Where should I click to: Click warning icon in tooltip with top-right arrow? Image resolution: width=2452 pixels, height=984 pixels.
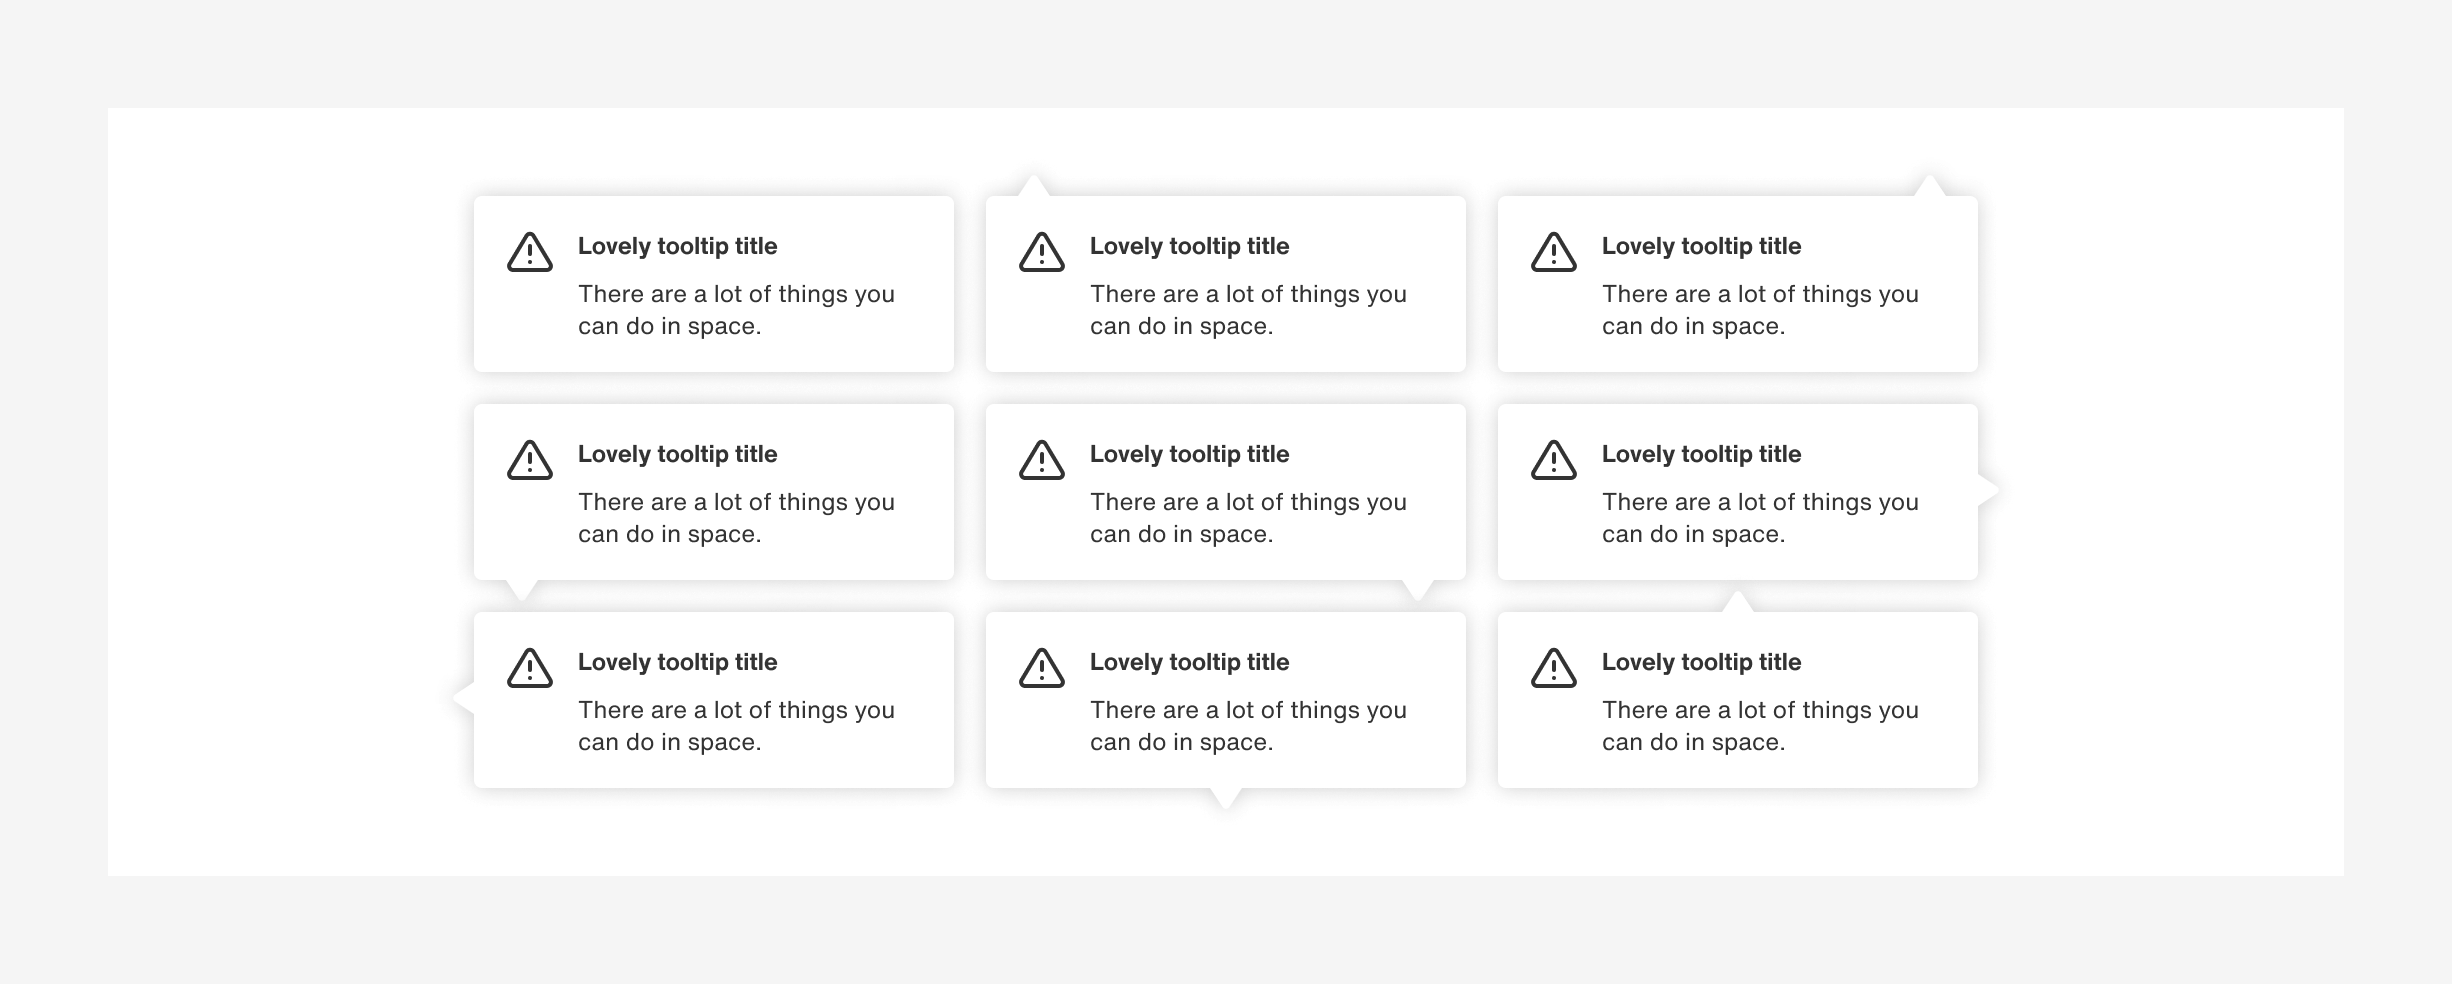tap(1554, 252)
